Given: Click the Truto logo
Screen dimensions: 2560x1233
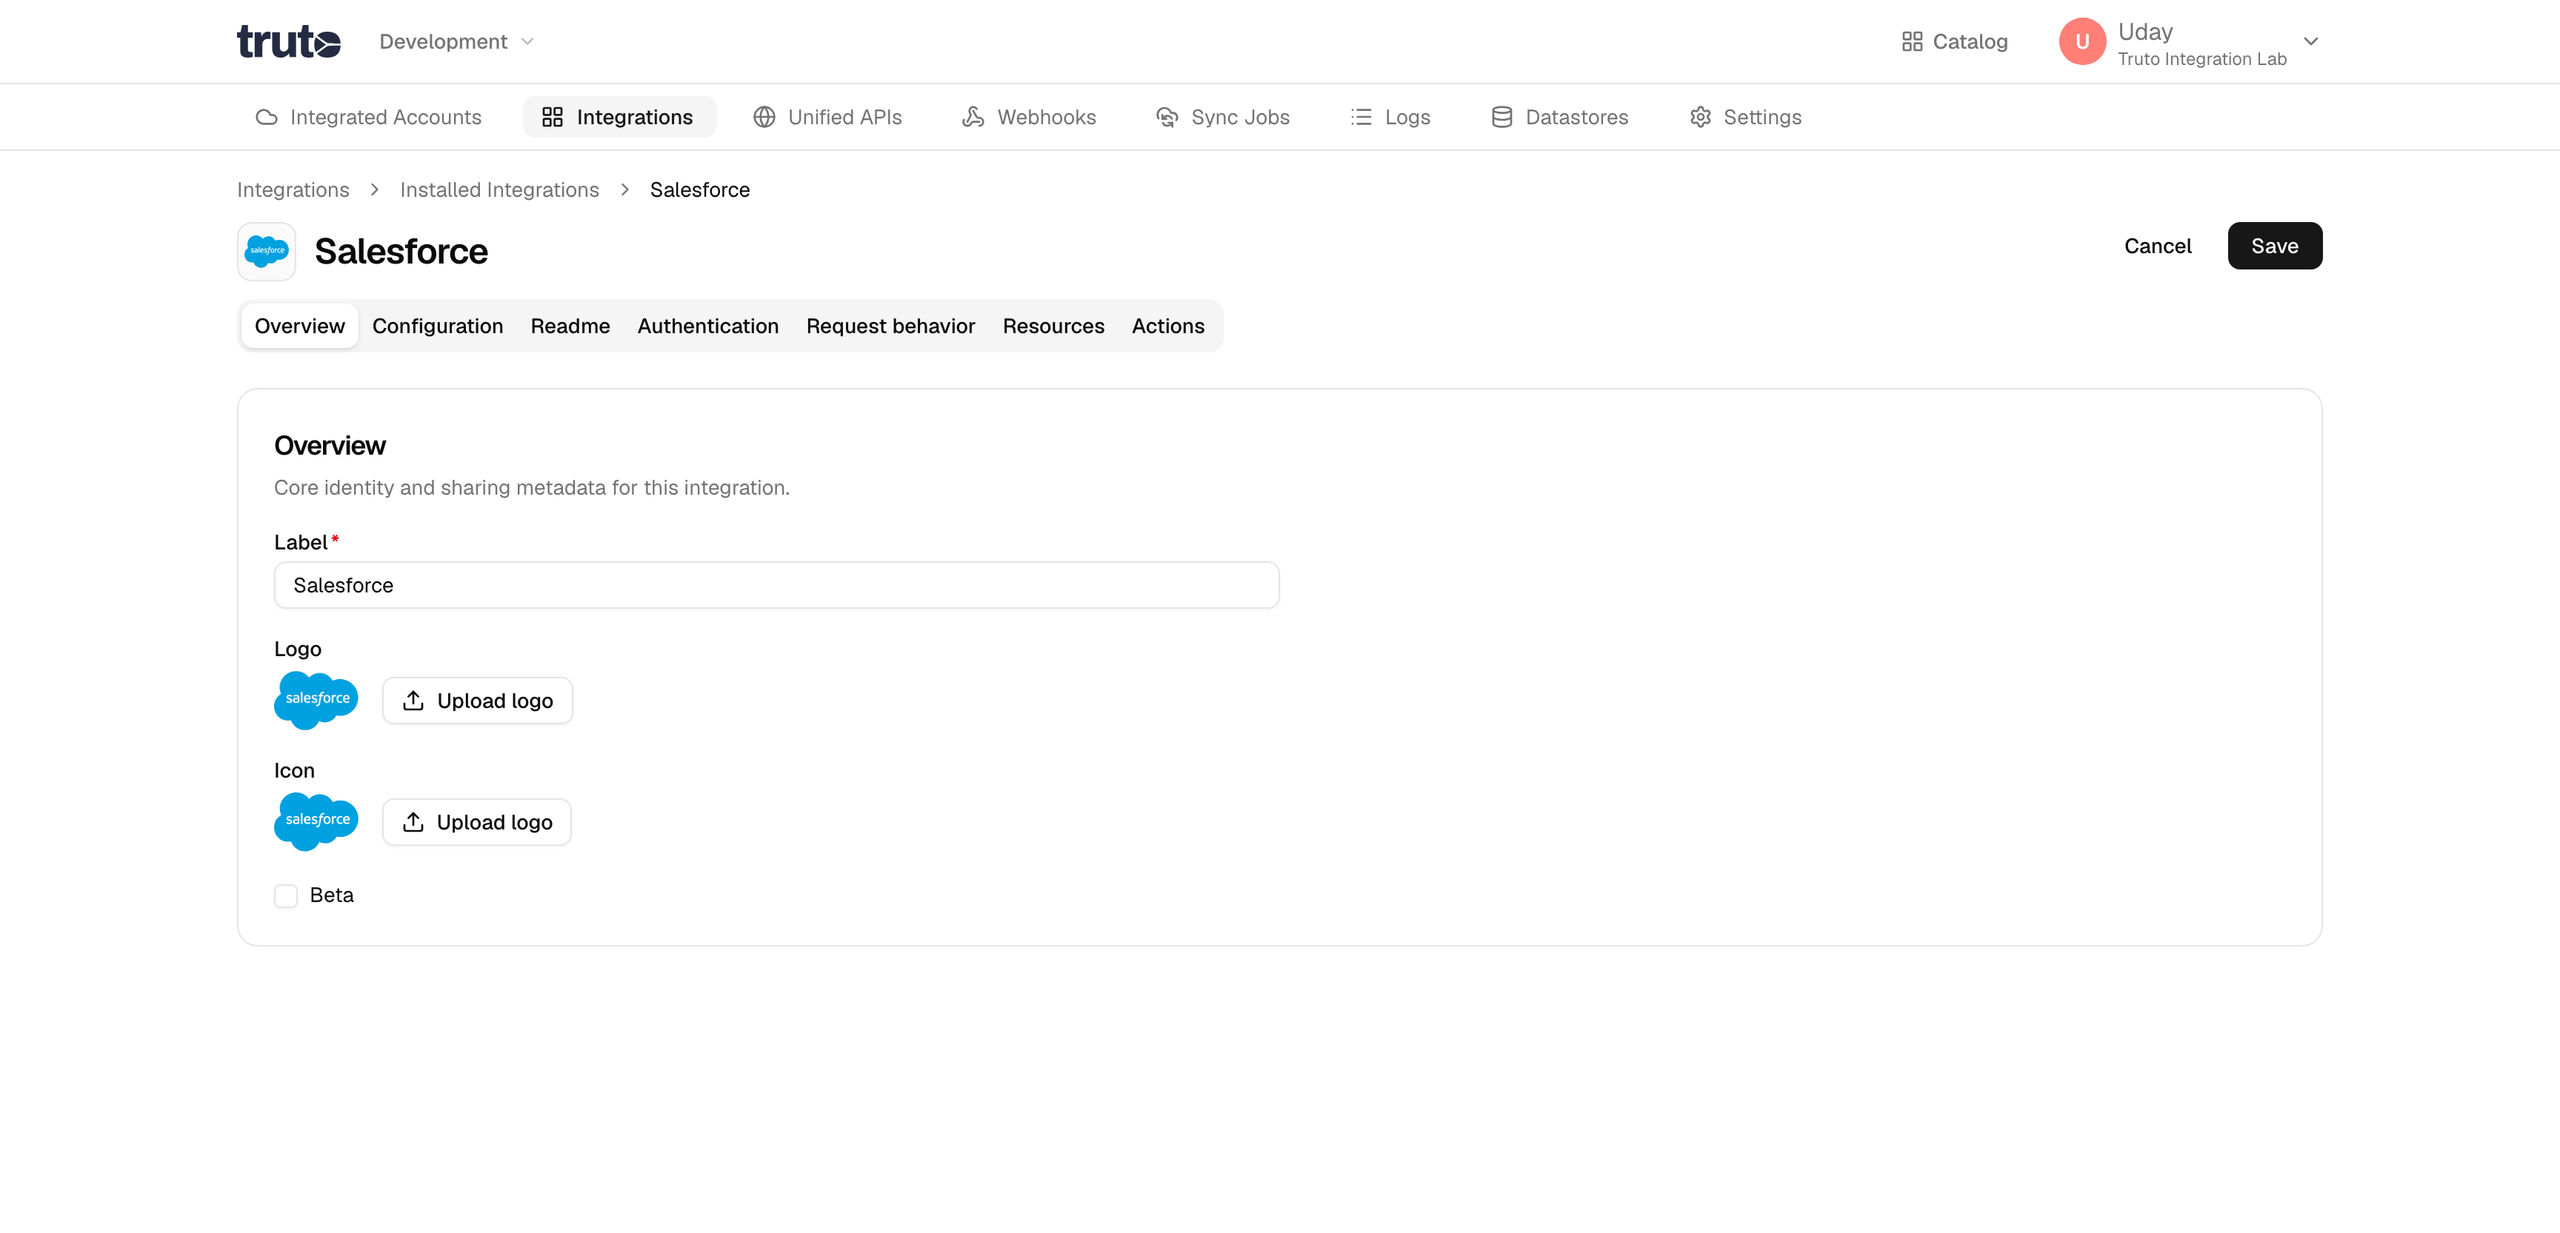Looking at the screenshot, I should coord(288,41).
